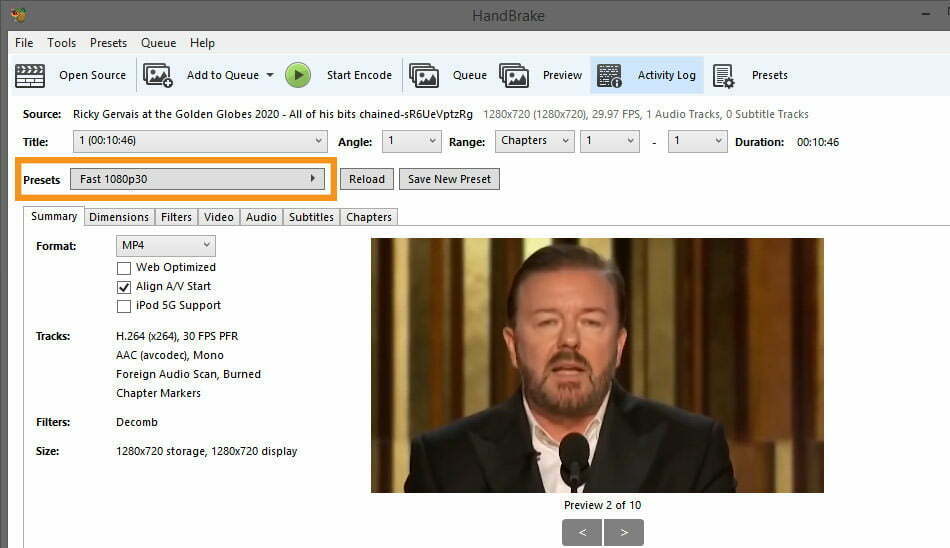This screenshot has height=548, width=950.
Task: Open the Title dropdown 1 (00:10:46)
Action: [x=200, y=141]
